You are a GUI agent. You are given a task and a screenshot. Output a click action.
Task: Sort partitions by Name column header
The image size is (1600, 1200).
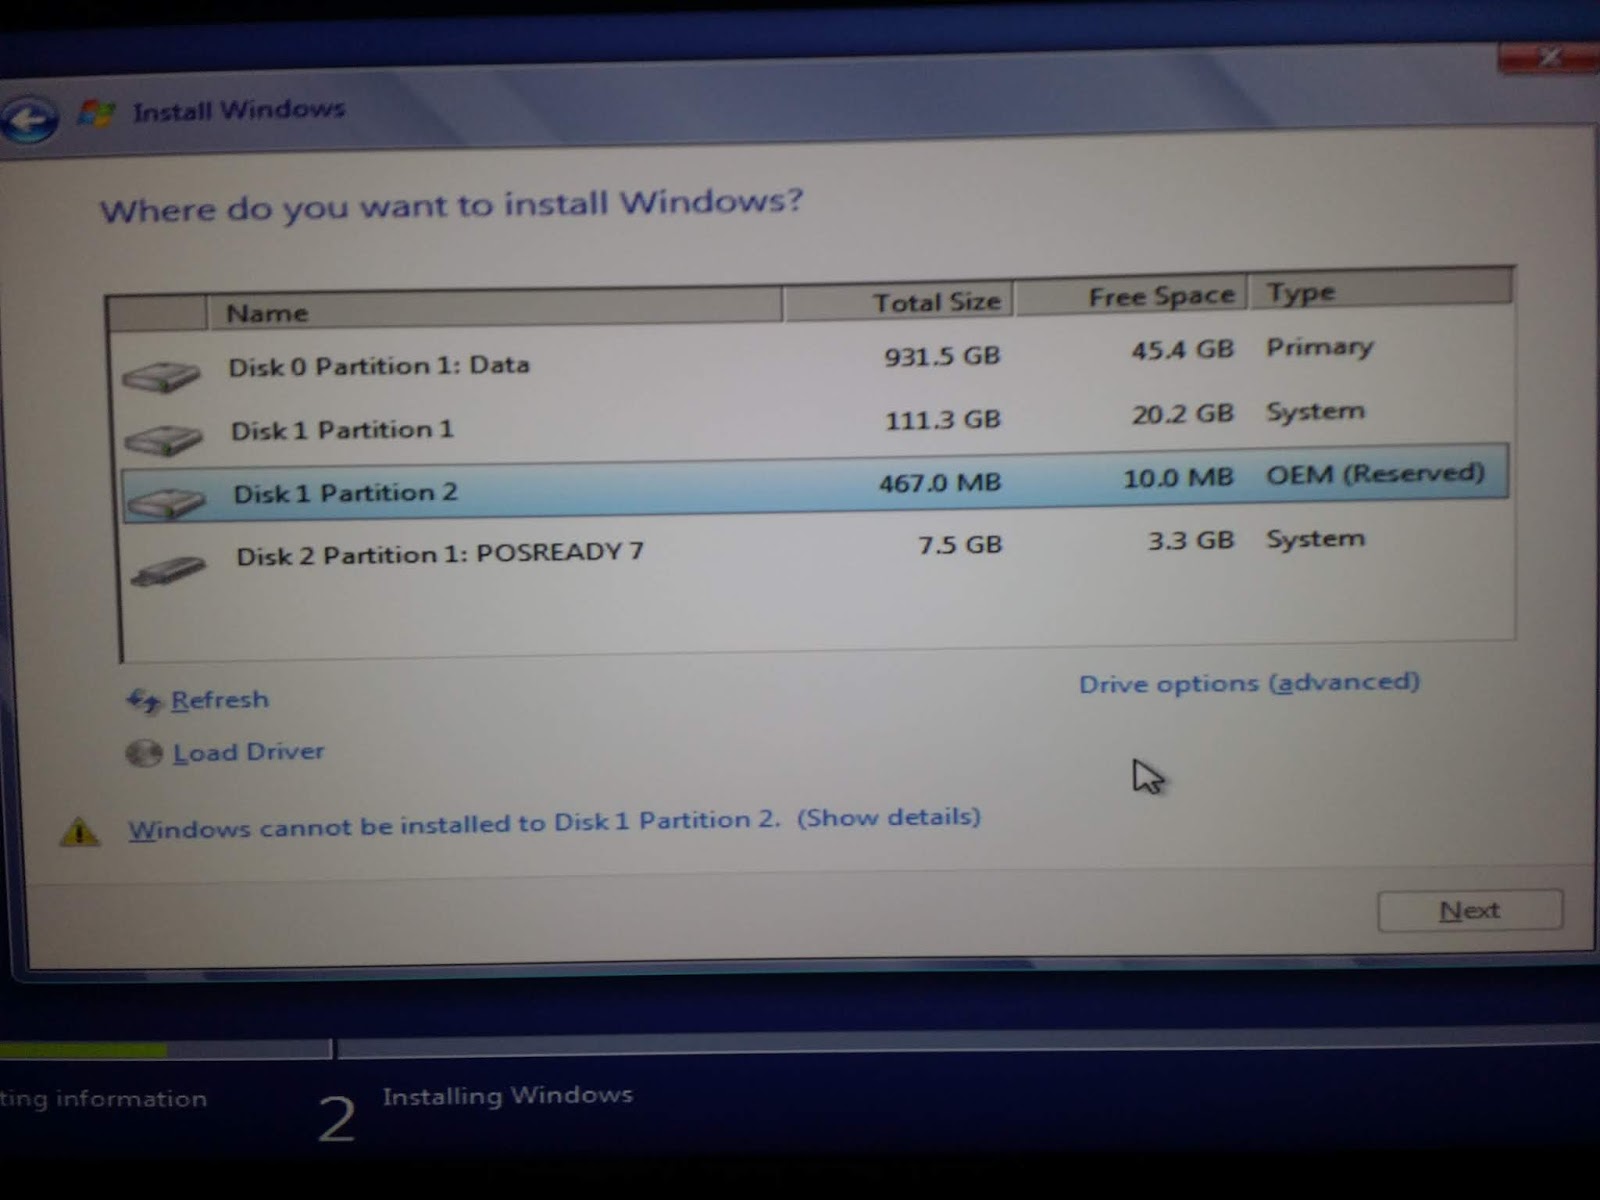(494, 309)
